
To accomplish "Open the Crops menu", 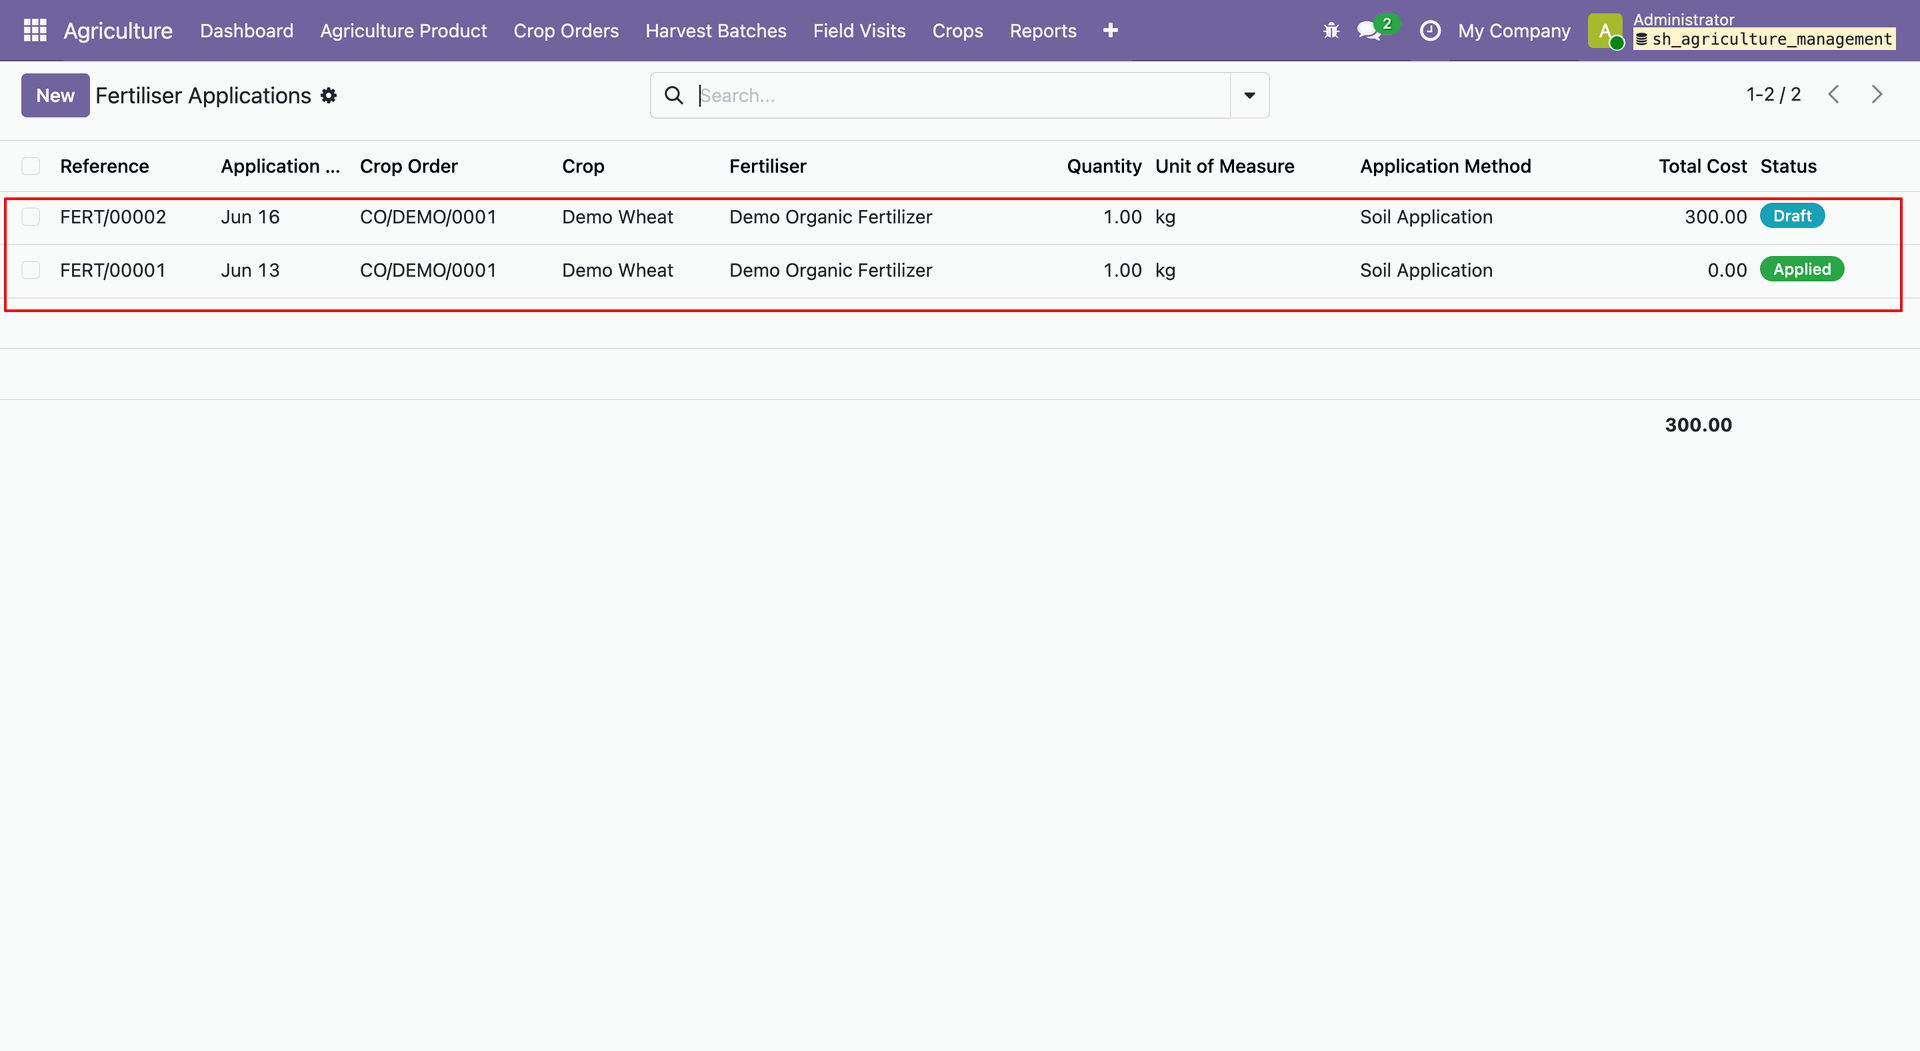I will pyautogui.click(x=958, y=31).
